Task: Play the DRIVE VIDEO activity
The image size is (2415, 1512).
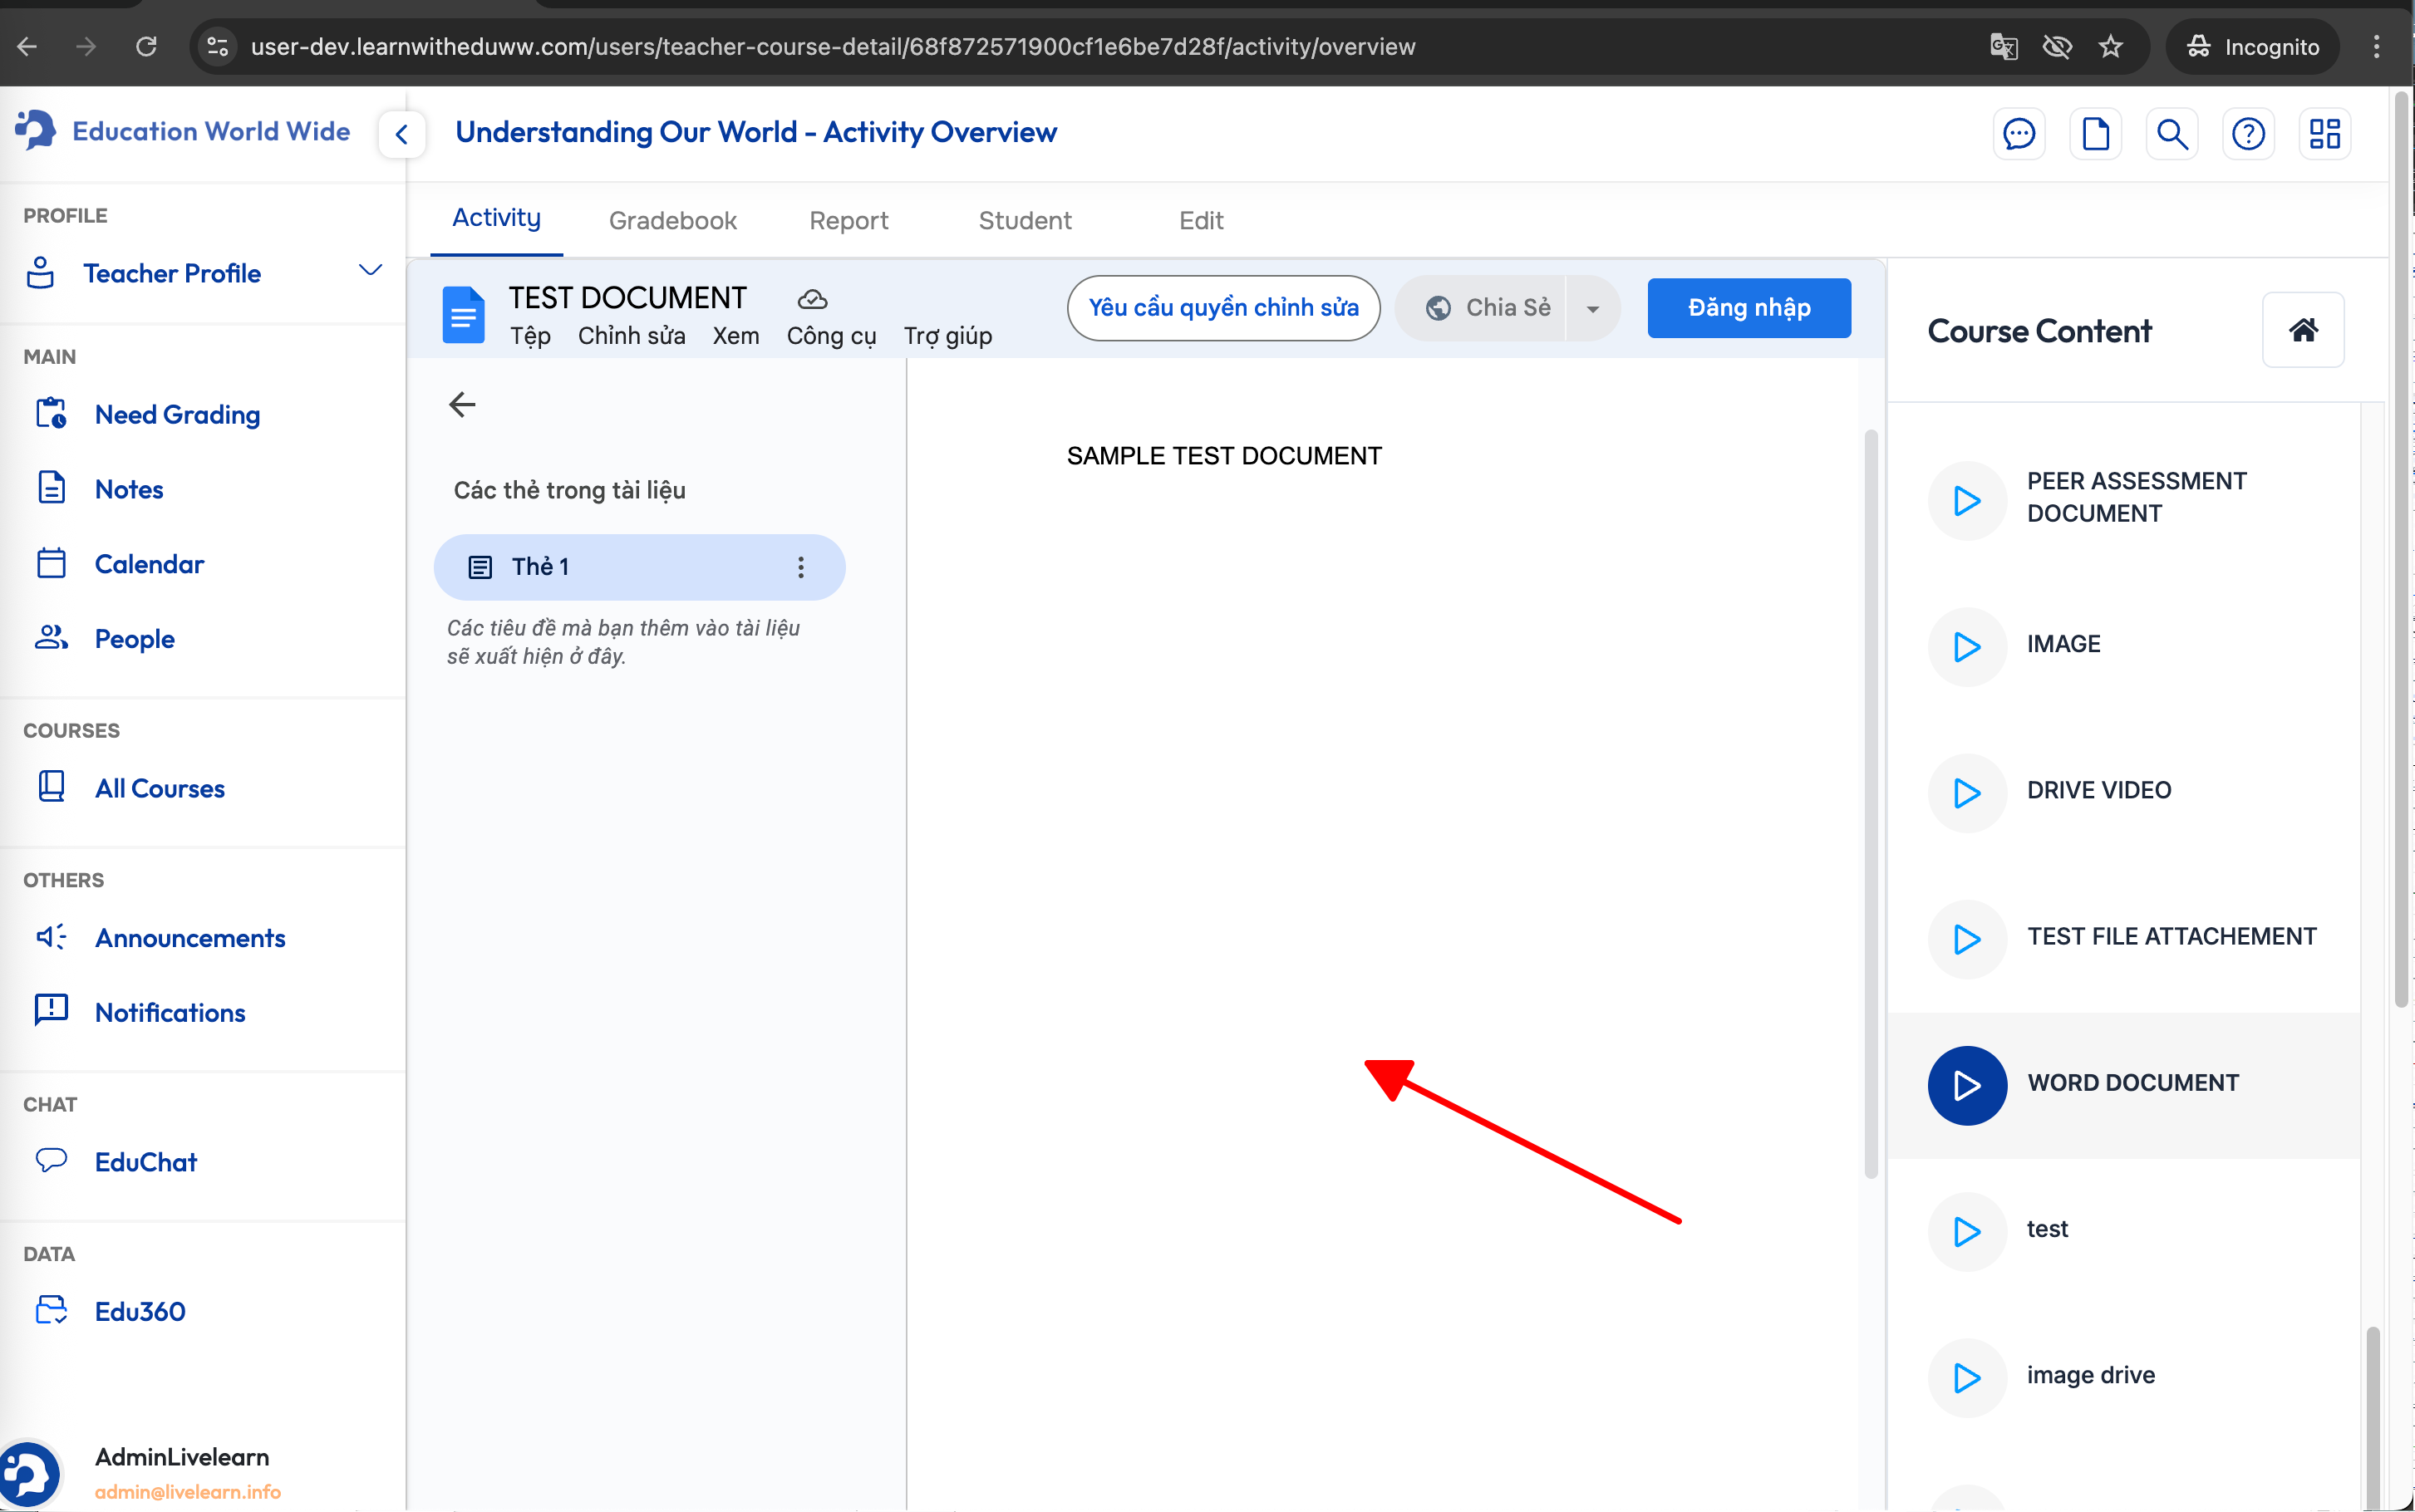Action: [1966, 792]
